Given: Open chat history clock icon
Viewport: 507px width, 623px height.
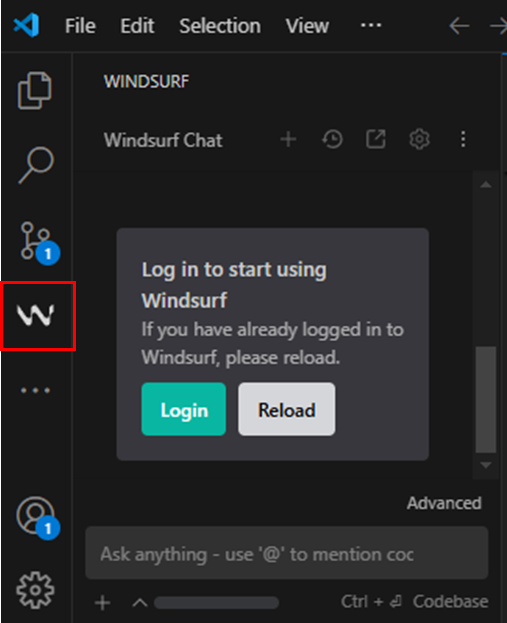Looking at the screenshot, I should point(332,139).
